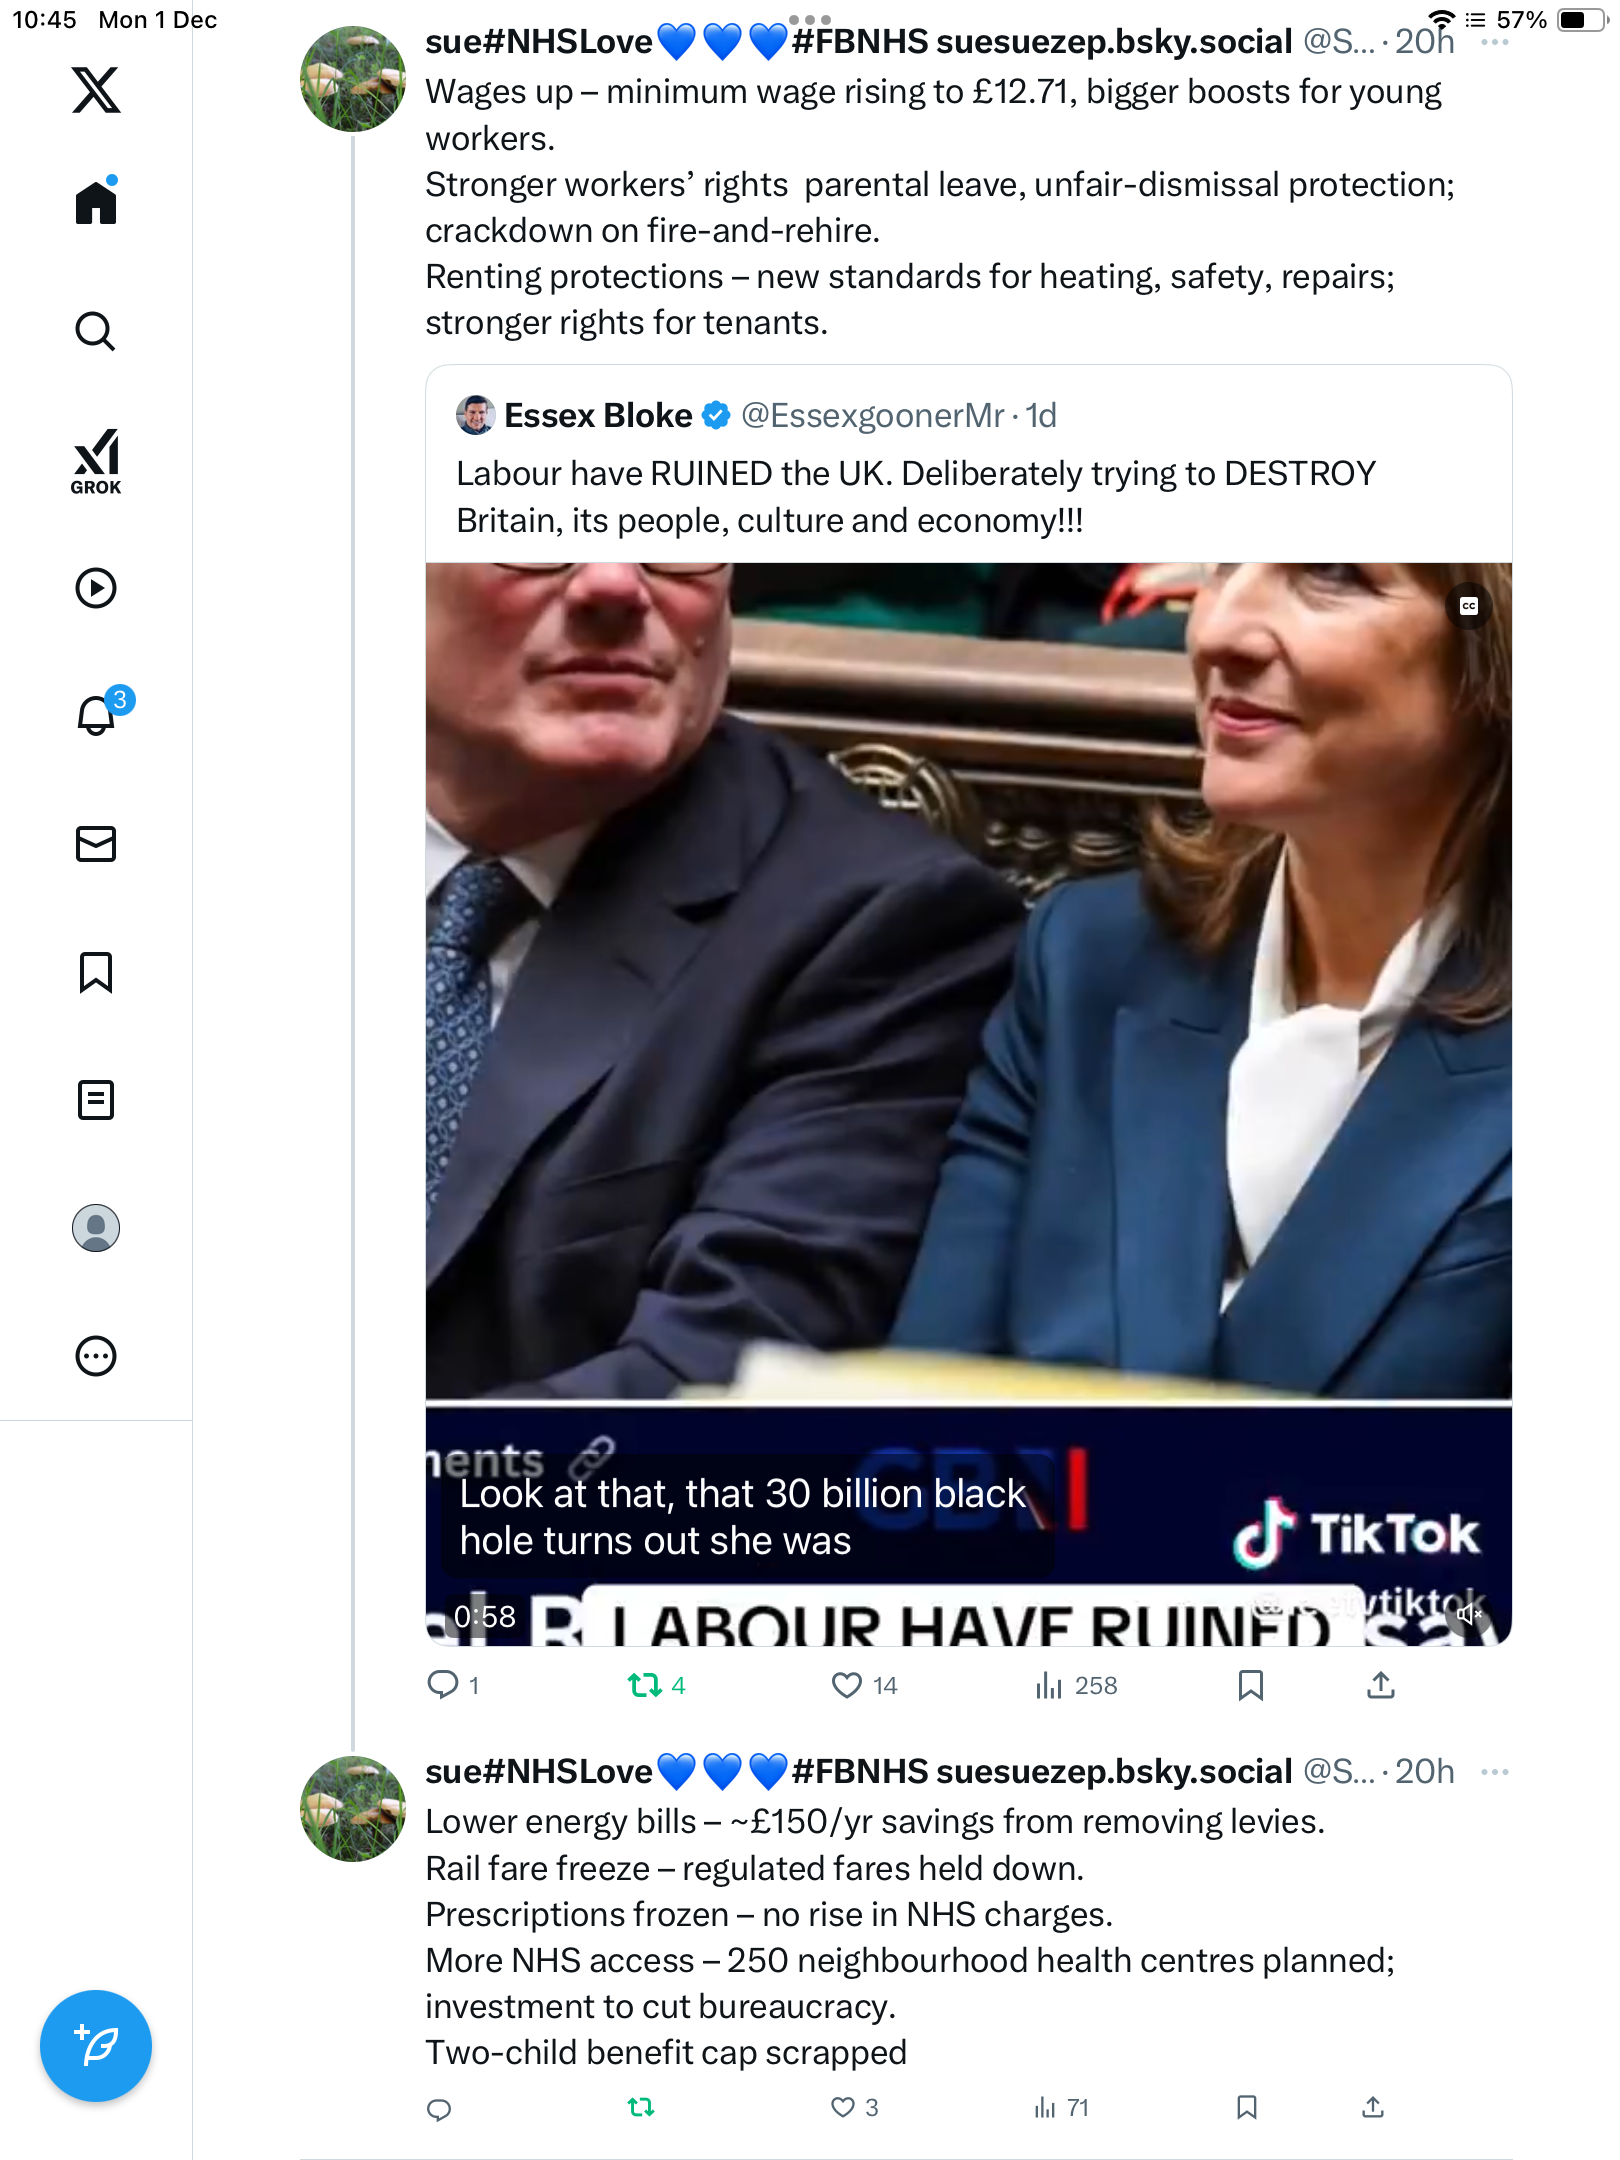Image resolution: width=1620 pixels, height=2160 pixels.
Task: Open the Bookmarks page from sidebar
Action: tap(96, 972)
